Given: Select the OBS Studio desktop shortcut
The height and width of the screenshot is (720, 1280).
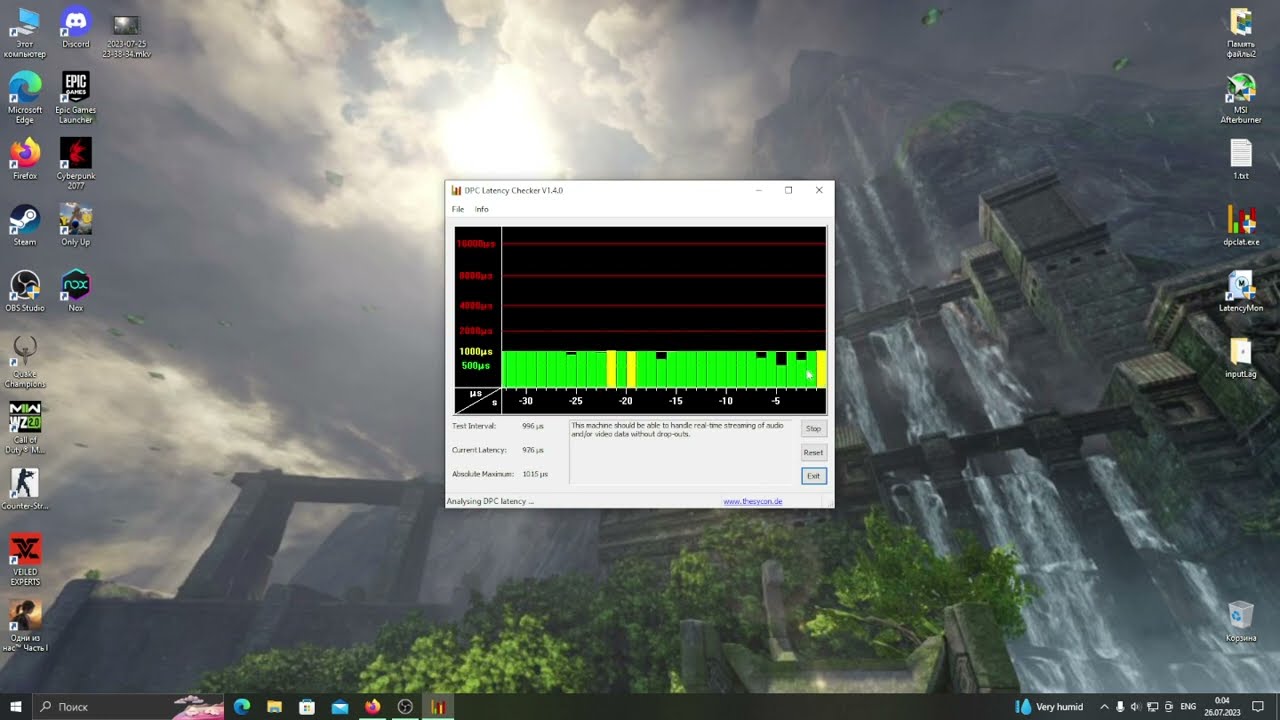Looking at the screenshot, I should point(25,291).
